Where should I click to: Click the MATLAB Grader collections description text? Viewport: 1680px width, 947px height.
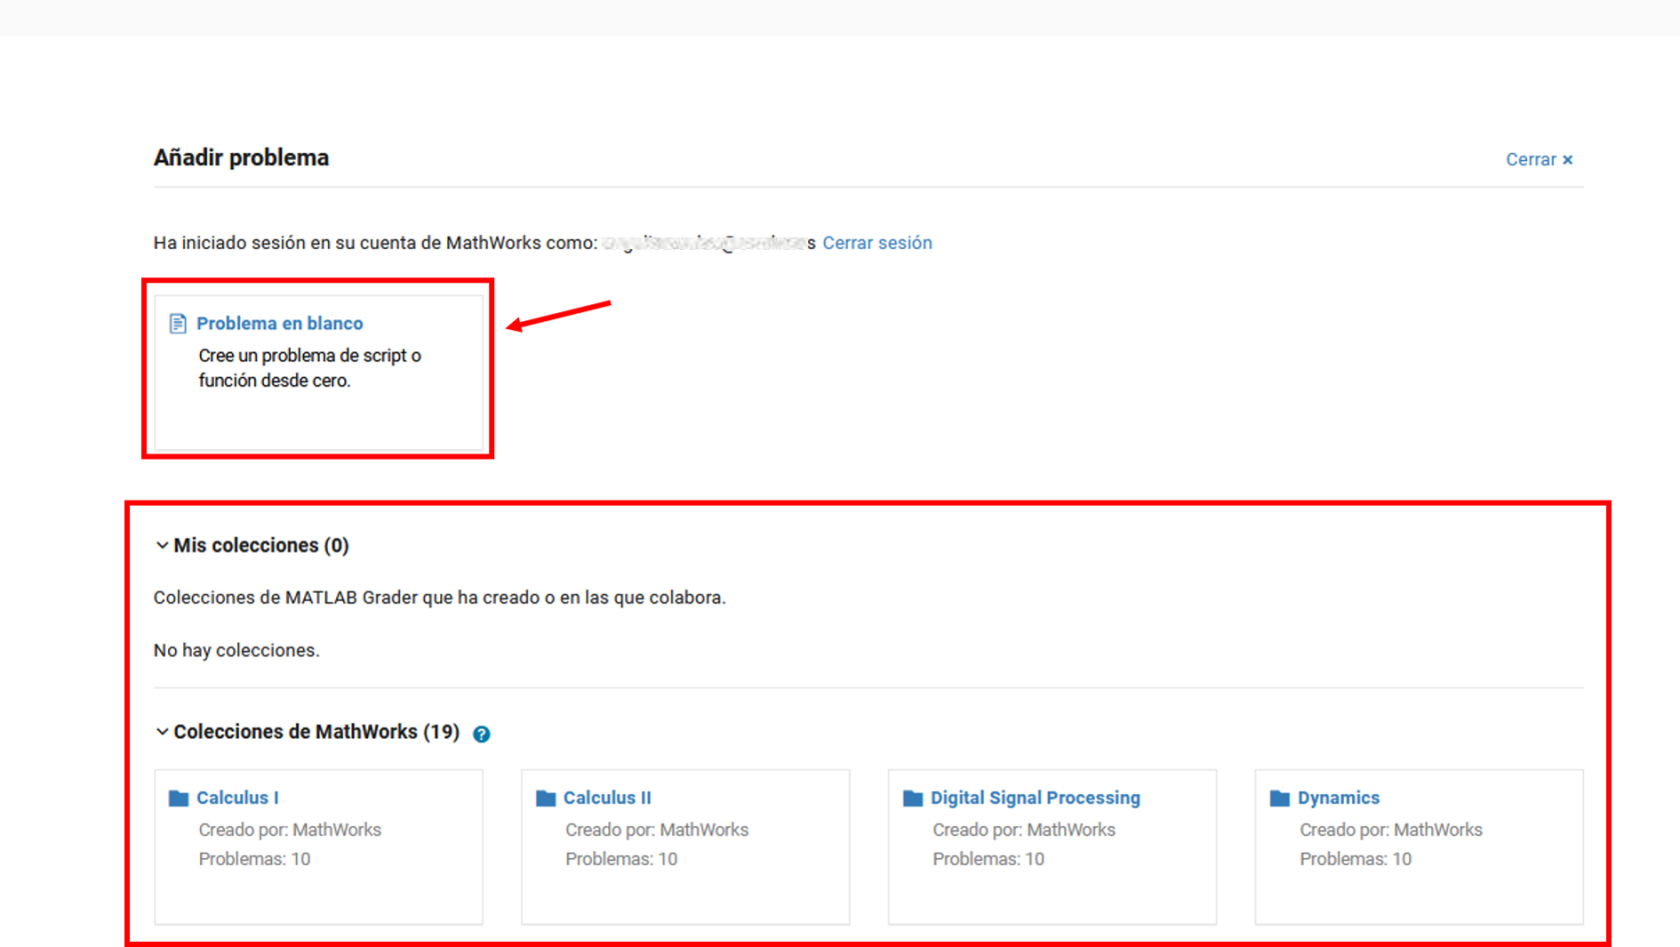tap(439, 598)
